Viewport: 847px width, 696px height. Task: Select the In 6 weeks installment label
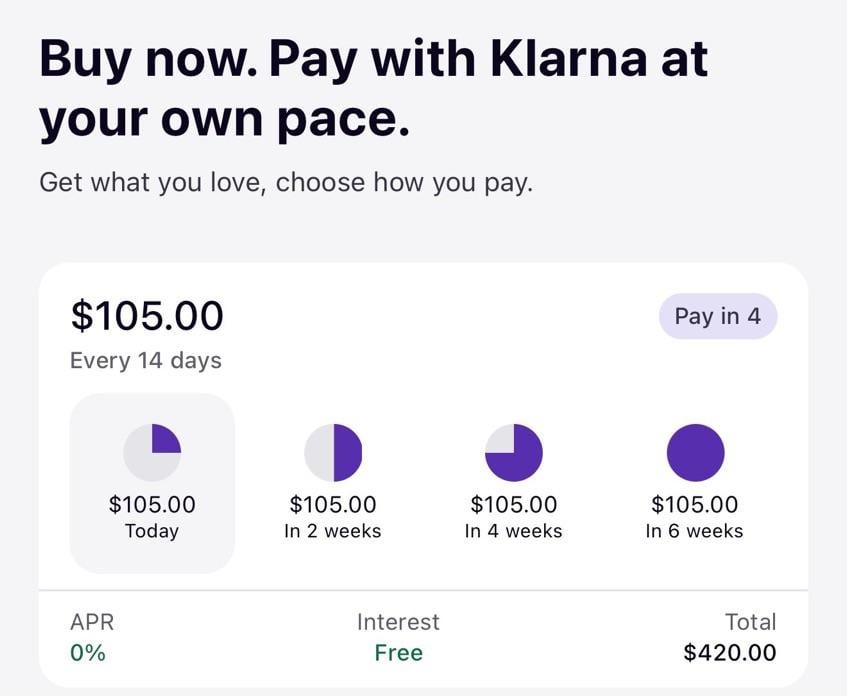[x=695, y=531]
